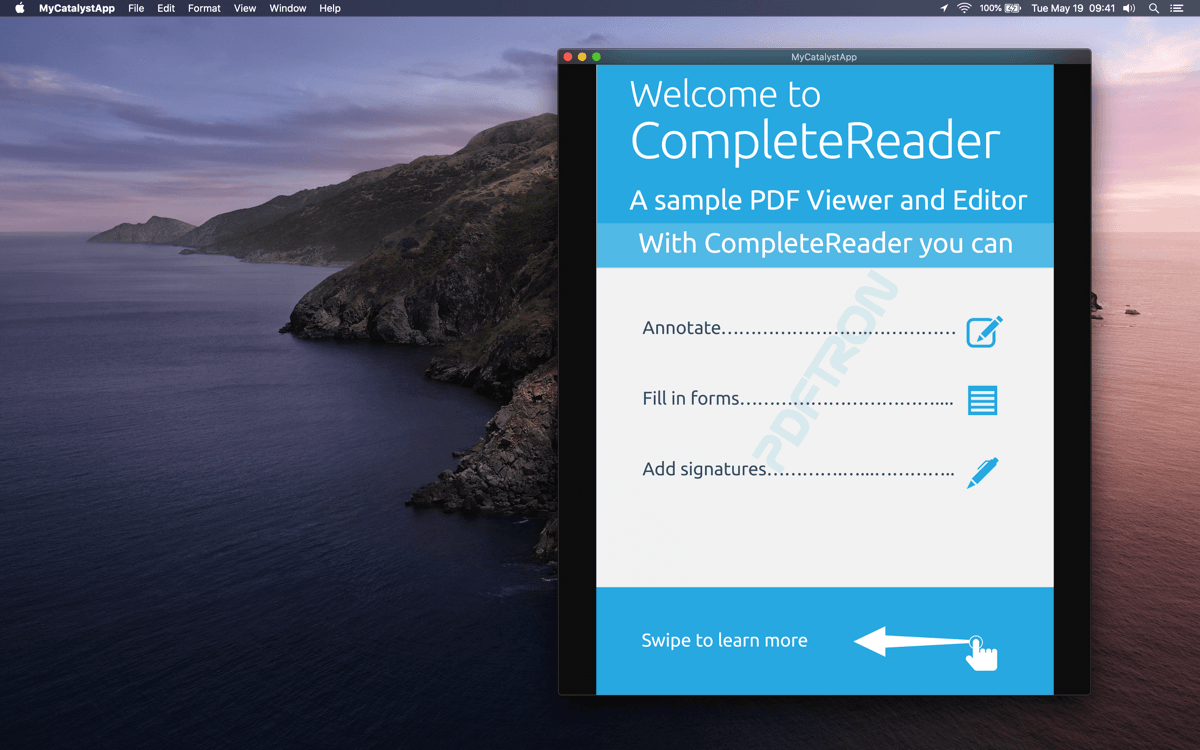The image size is (1200, 750).
Task: Select the Annotate pencil icon
Action: pos(982,331)
